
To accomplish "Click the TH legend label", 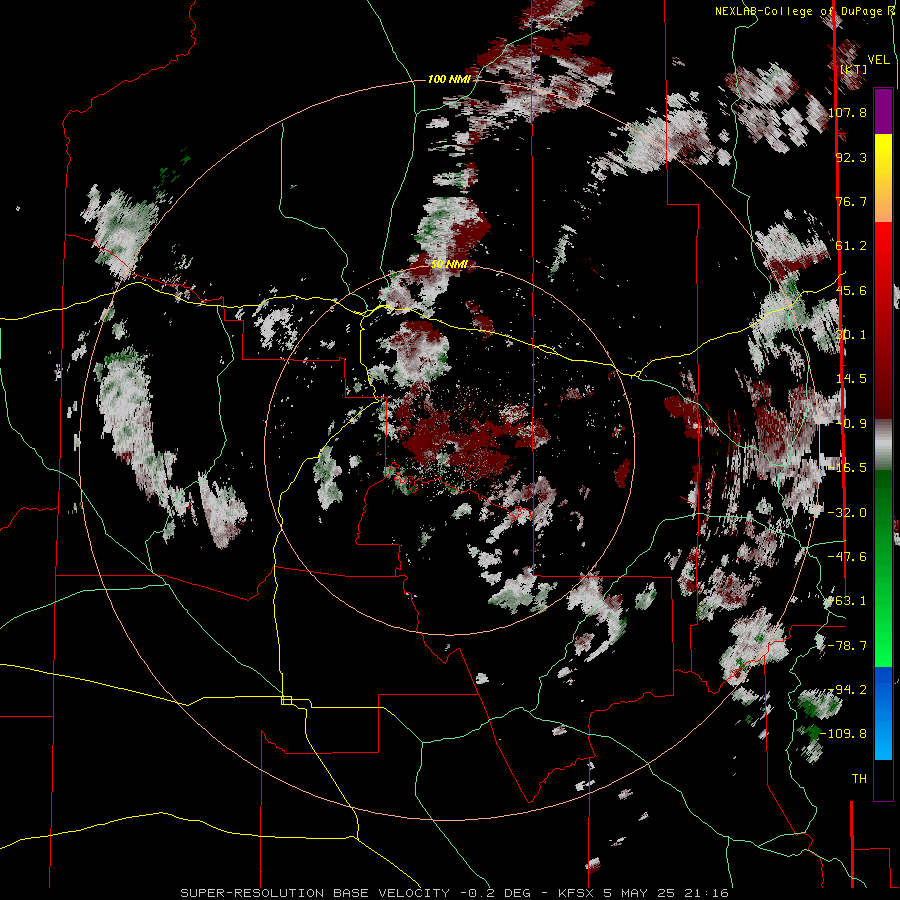I will click(859, 779).
